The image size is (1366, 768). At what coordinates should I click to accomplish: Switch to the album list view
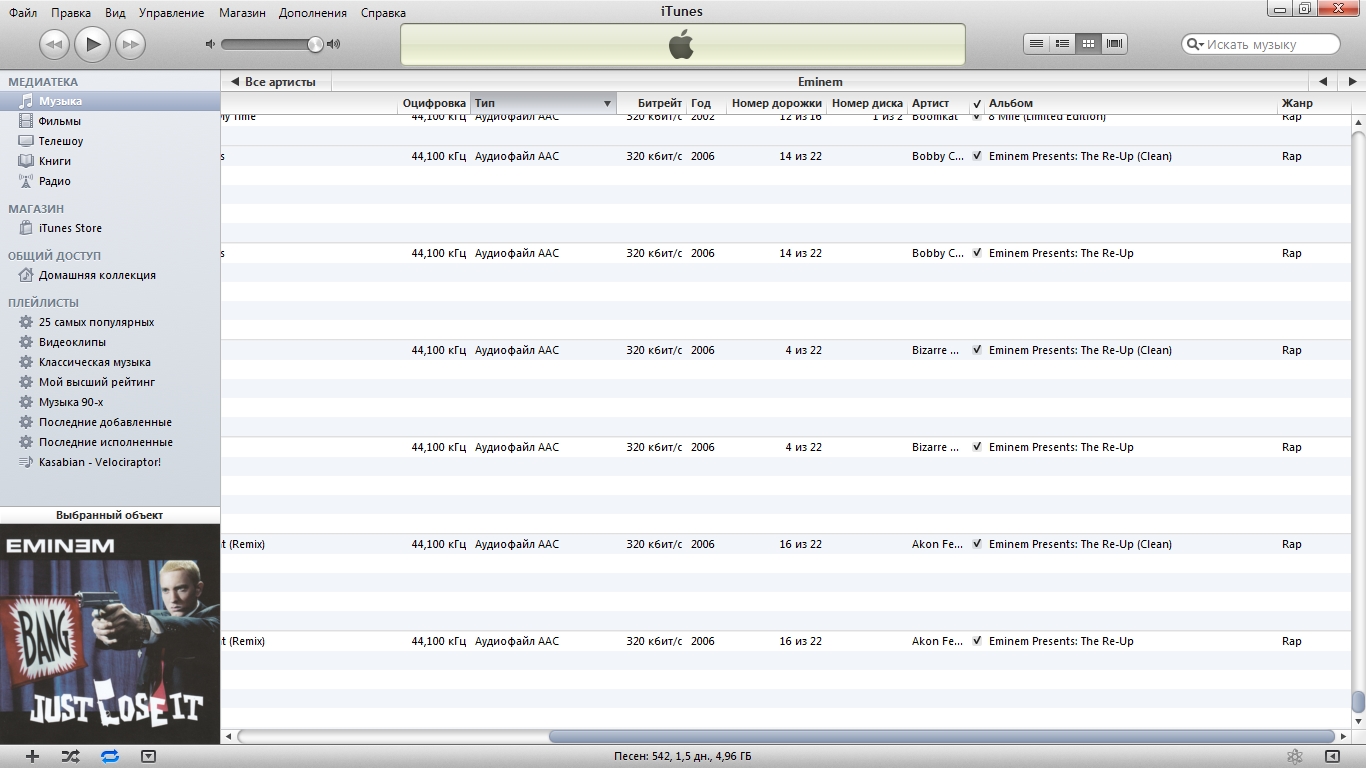[1062, 43]
